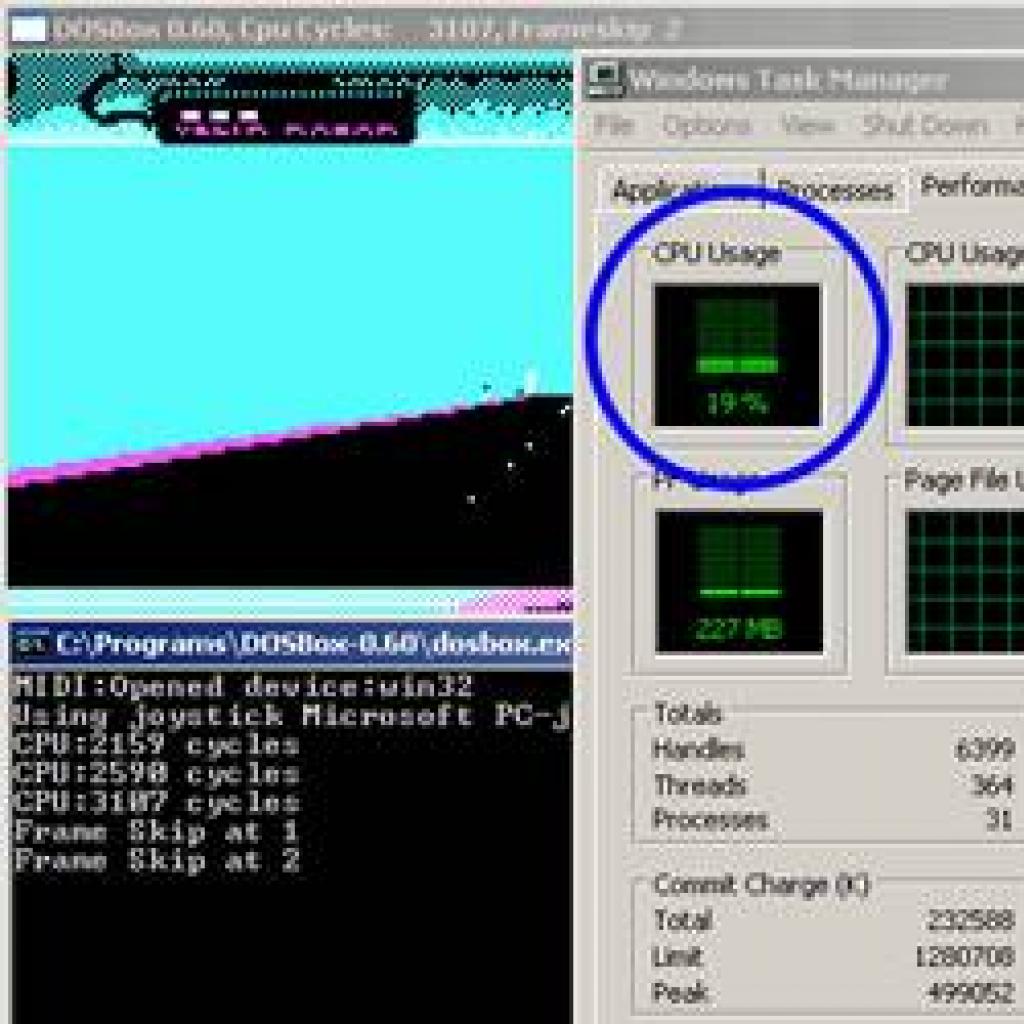Open the Options menu in Task Manager
Image resolution: width=1024 pixels, height=1024 pixels.
705,125
